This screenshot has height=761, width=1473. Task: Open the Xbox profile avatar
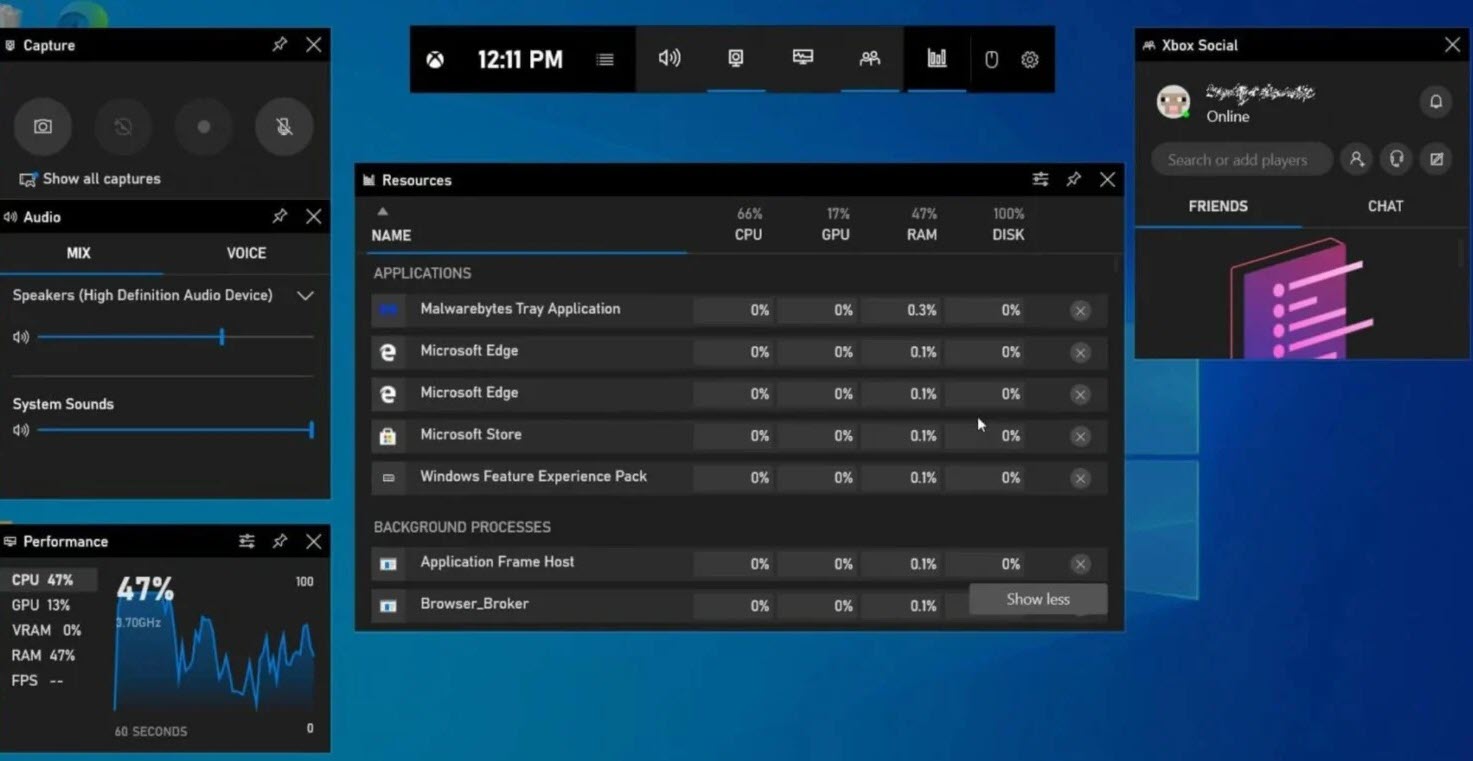click(1173, 102)
